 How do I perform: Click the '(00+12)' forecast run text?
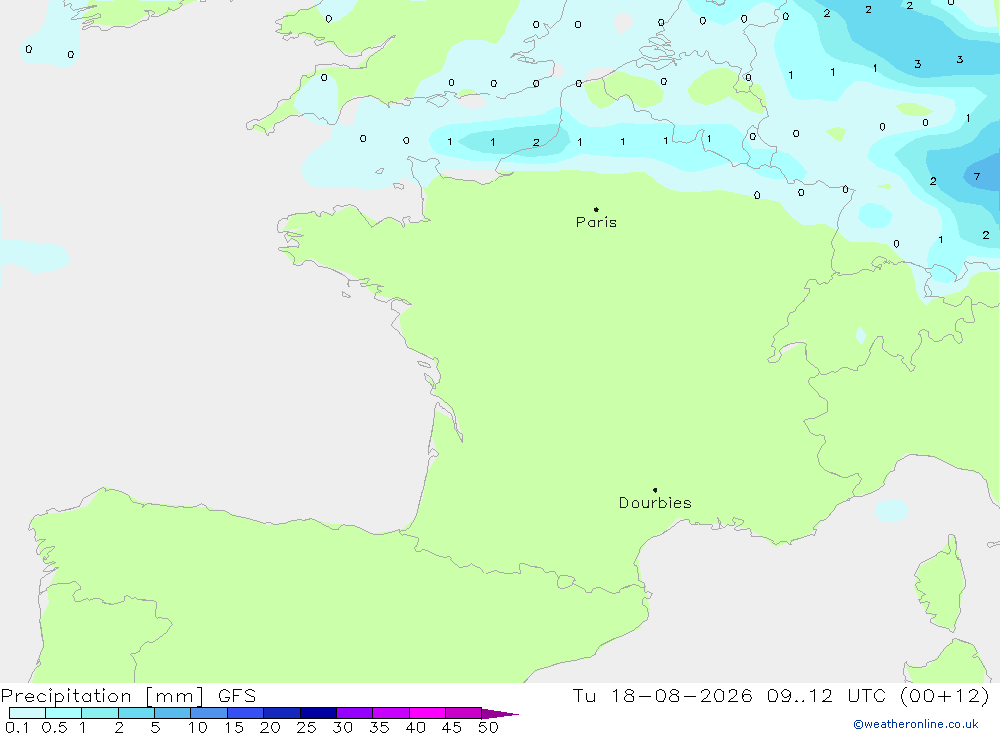(945, 695)
